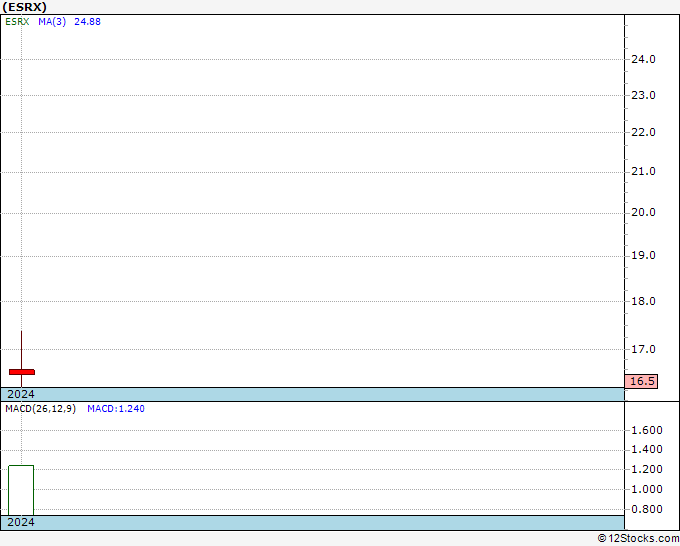Viewport: 680px width, 546px height.
Task: Click the MACD(26,12,9) indicator label
Action: coord(40,409)
